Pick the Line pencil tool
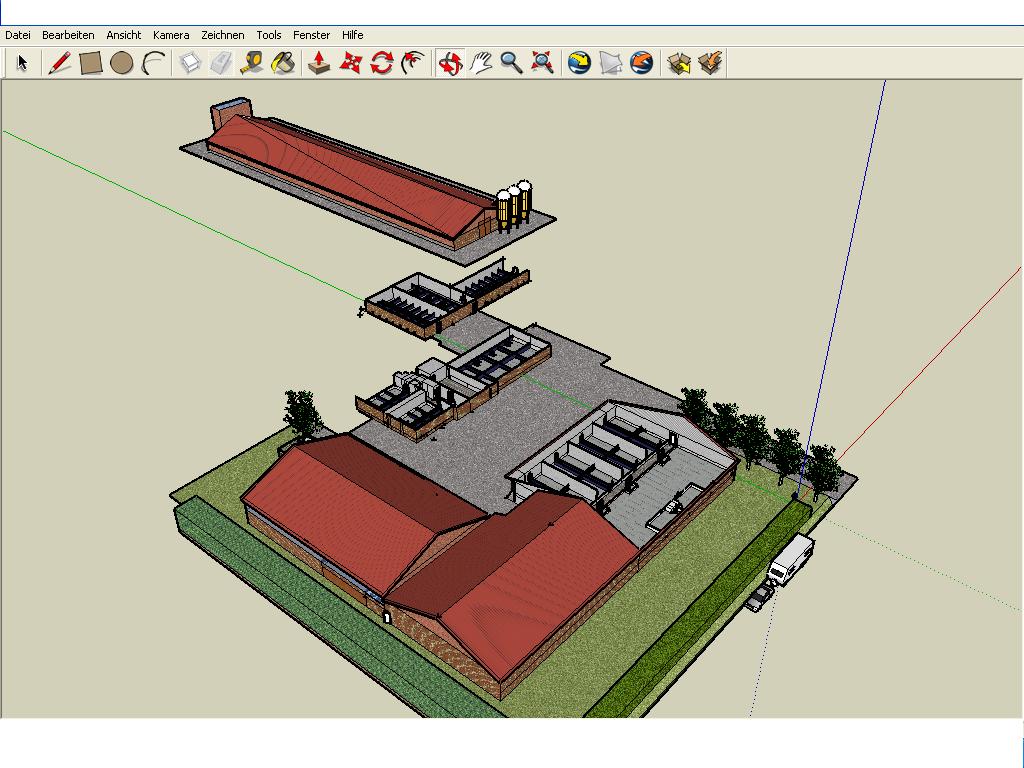The width and height of the screenshot is (1024, 768). (59, 63)
